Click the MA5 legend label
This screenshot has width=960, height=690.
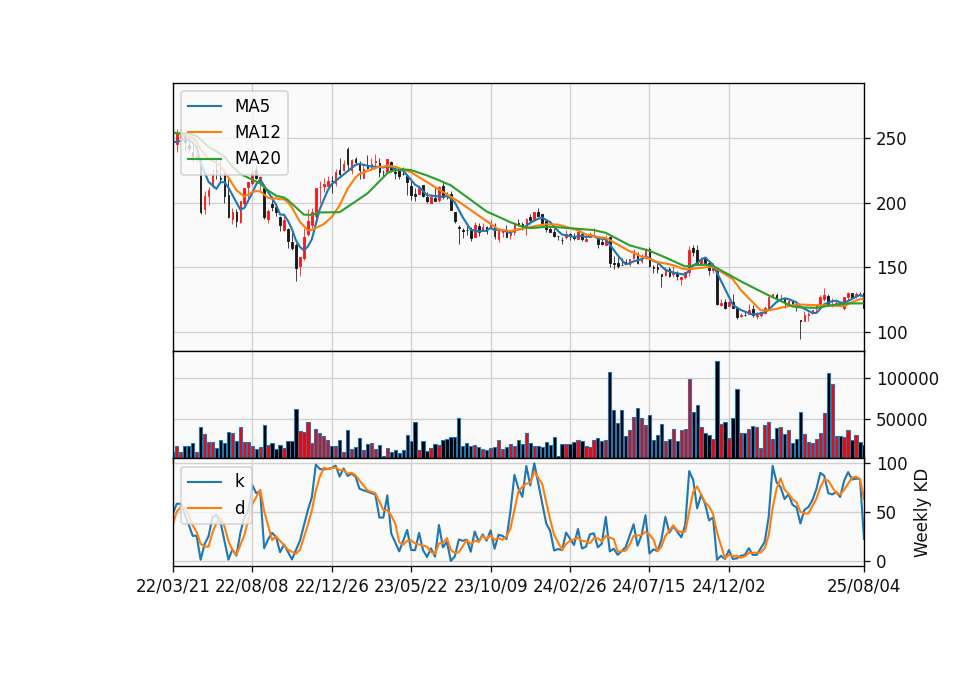tap(252, 106)
